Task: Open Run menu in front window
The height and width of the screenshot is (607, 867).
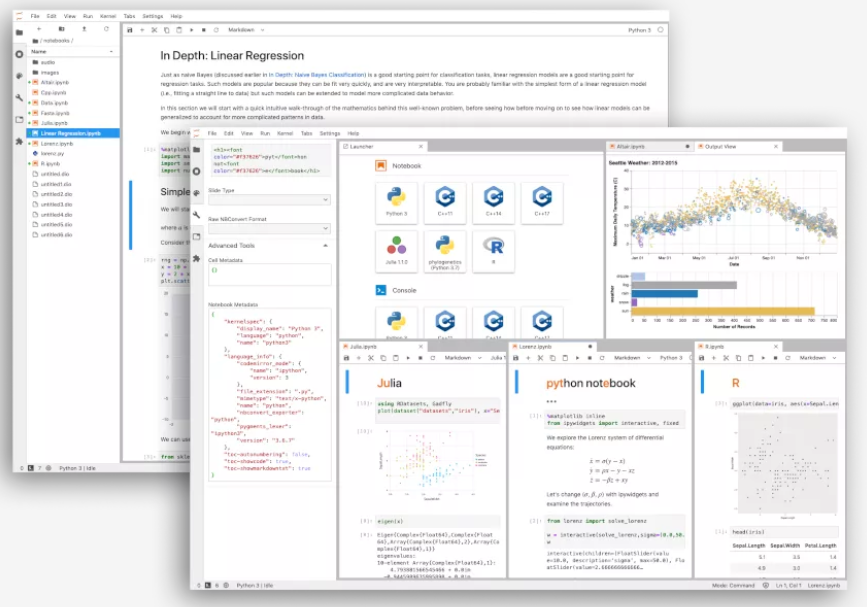Action: pyautogui.click(x=265, y=134)
